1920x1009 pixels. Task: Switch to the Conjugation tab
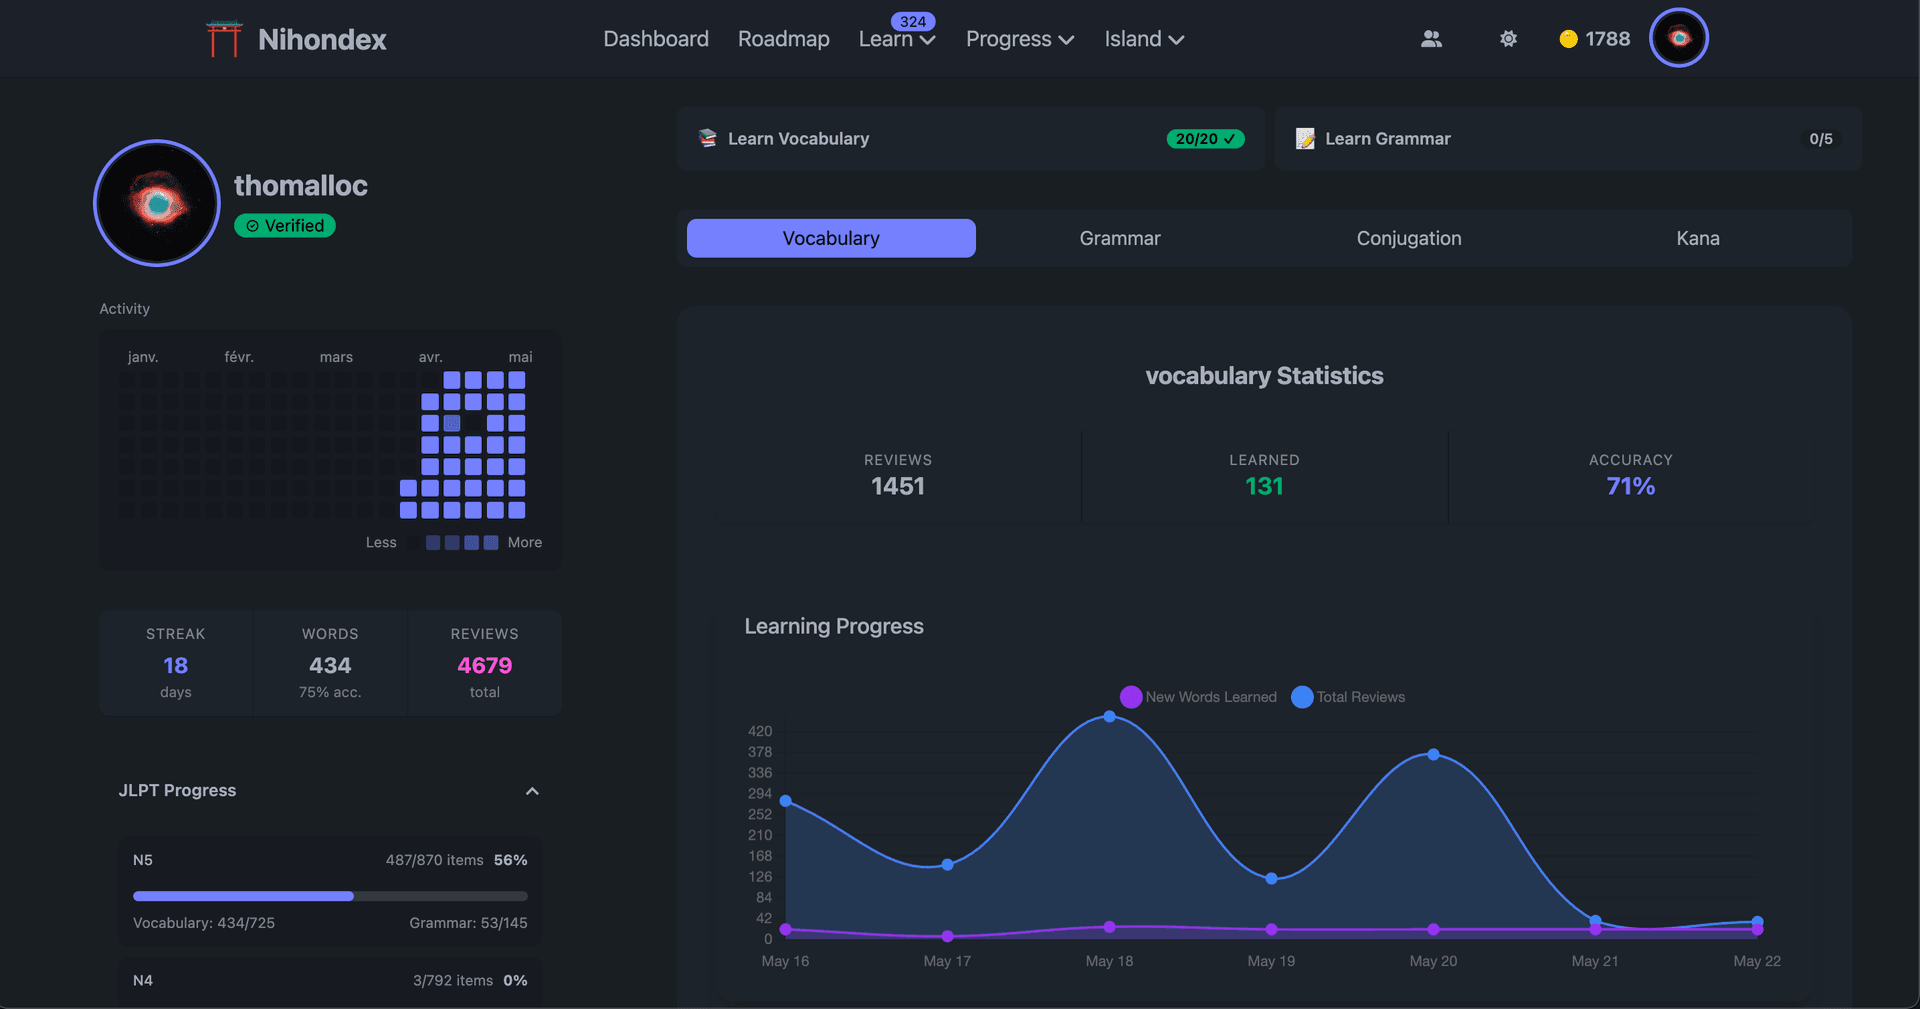(x=1409, y=238)
